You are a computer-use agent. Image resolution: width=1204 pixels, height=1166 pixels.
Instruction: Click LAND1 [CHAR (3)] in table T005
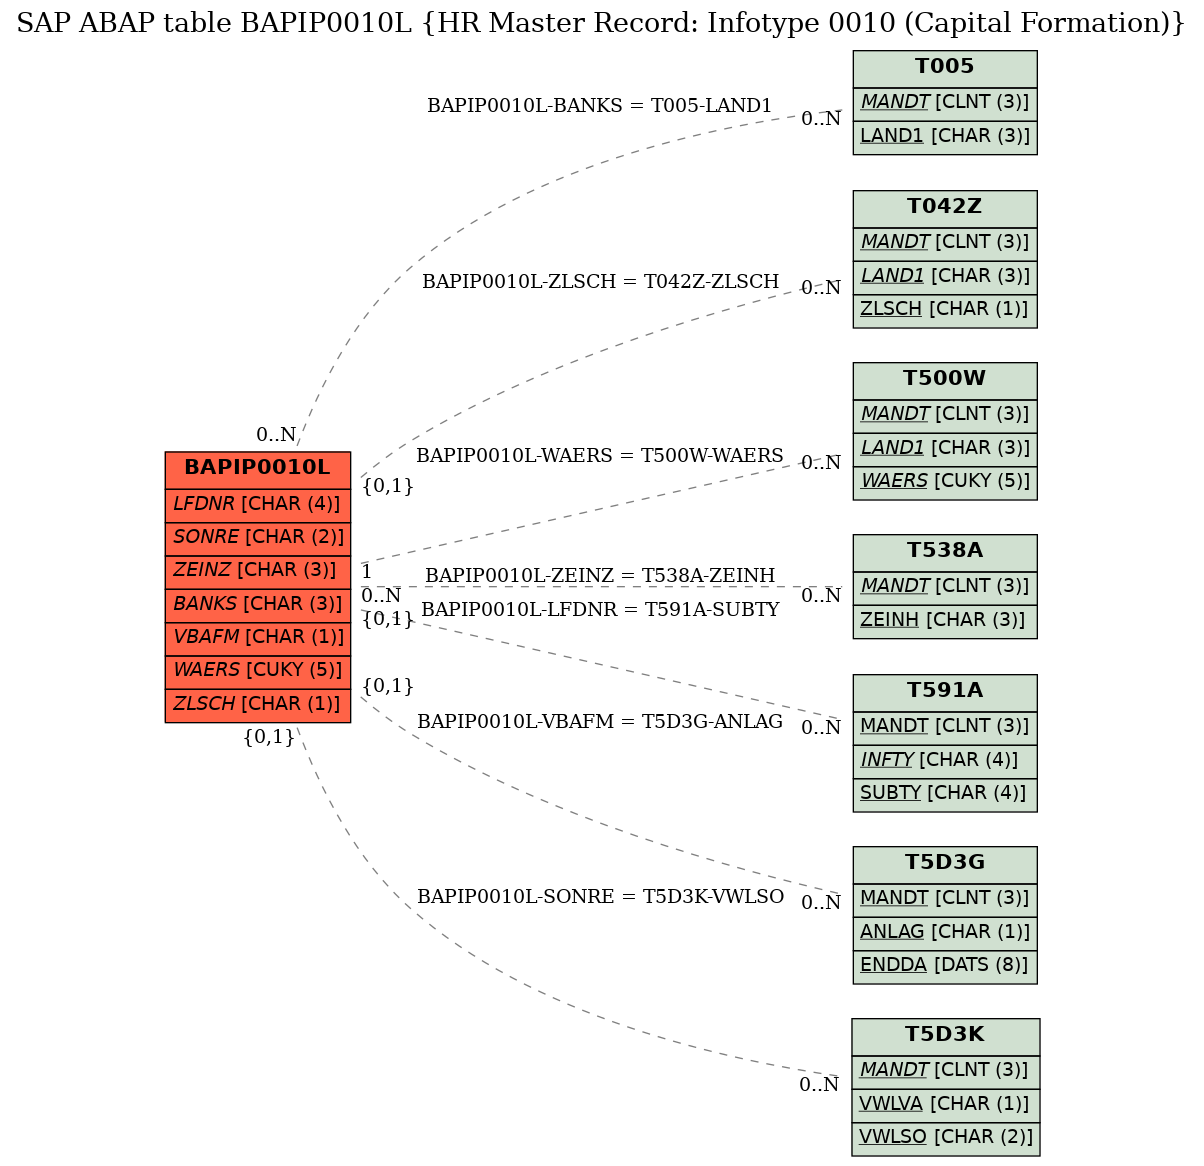pos(945,137)
